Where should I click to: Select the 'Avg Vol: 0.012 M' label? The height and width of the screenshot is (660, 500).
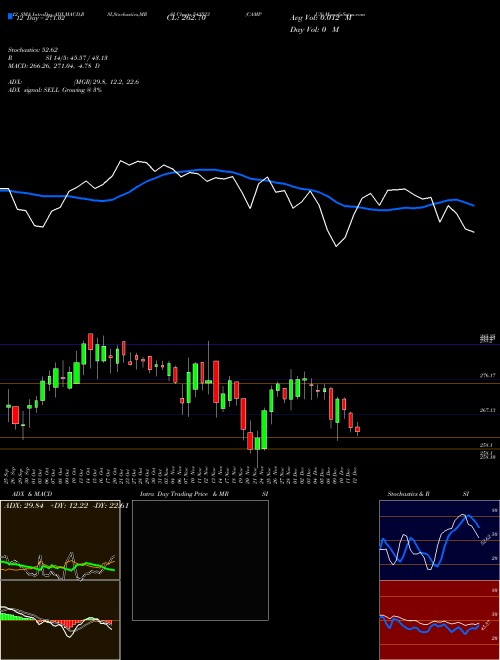(x=321, y=18)
